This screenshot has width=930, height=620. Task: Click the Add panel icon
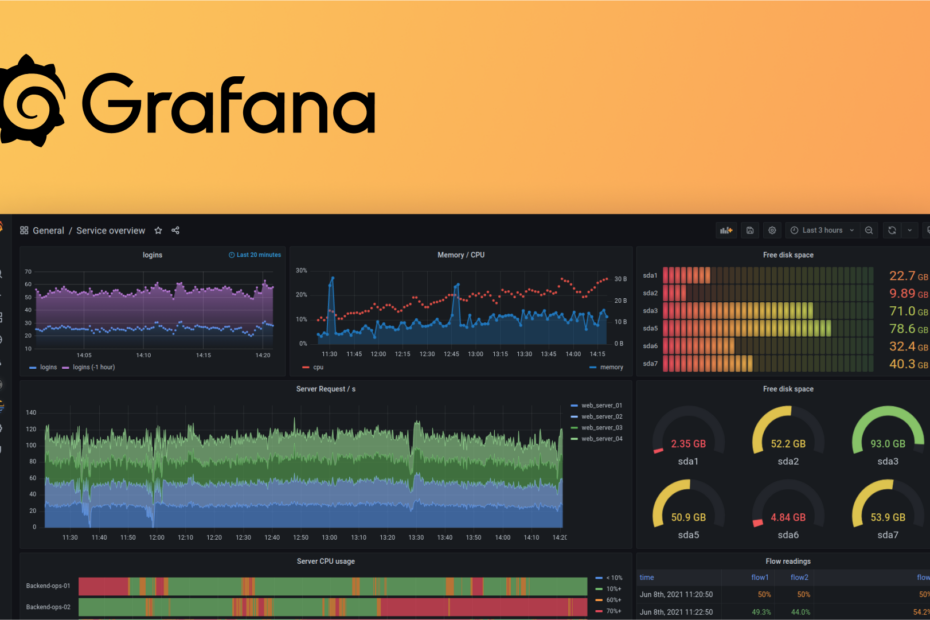pyautogui.click(x=726, y=230)
